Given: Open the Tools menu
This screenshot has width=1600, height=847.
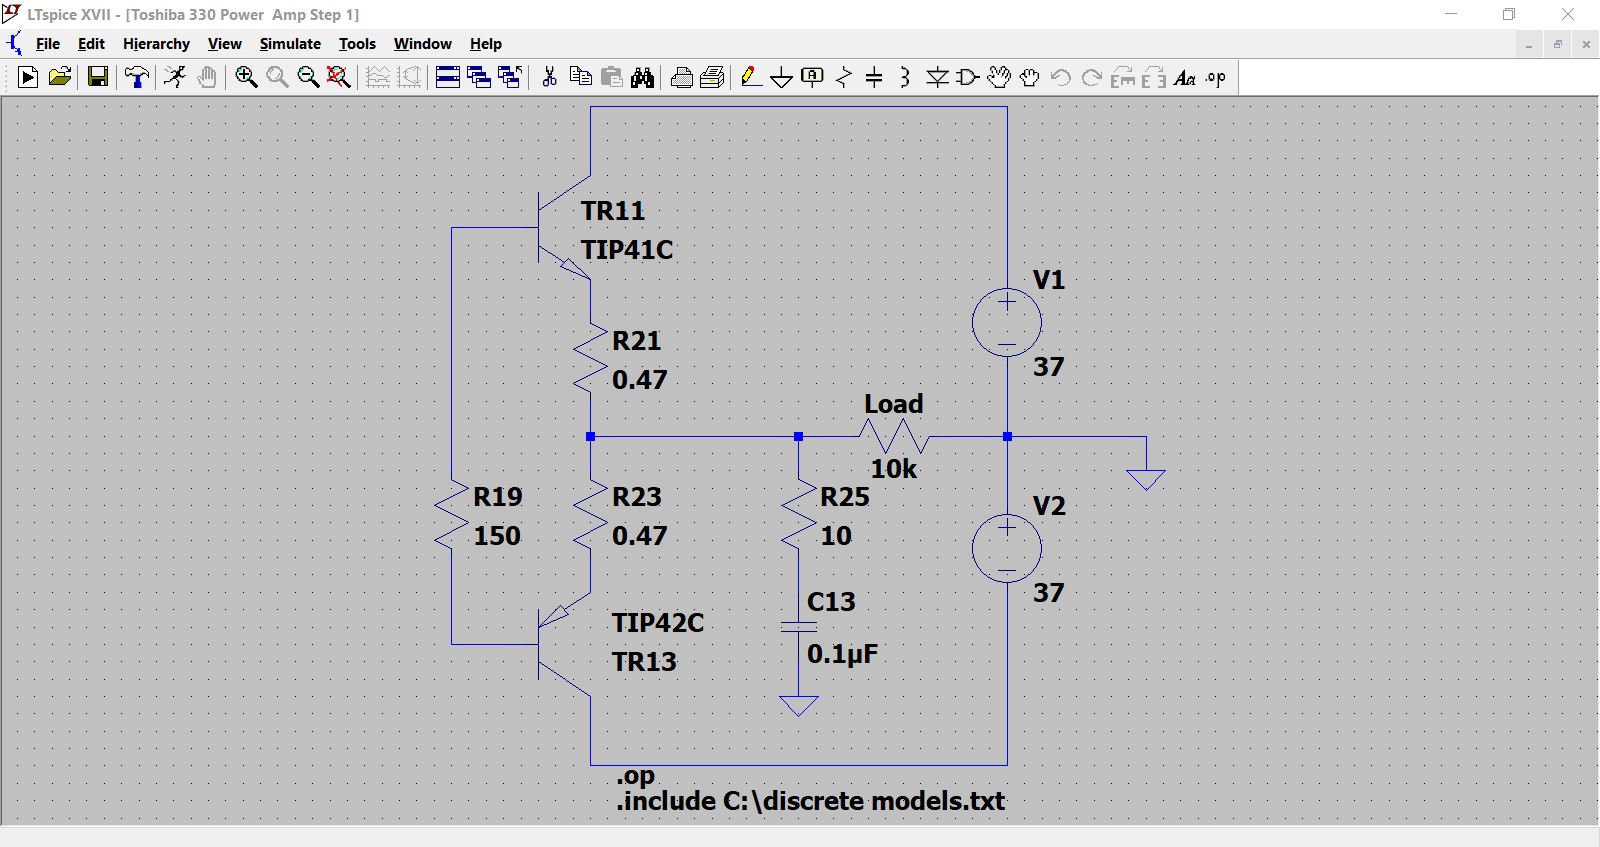Looking at the screenshot, I should click(357, 44).
